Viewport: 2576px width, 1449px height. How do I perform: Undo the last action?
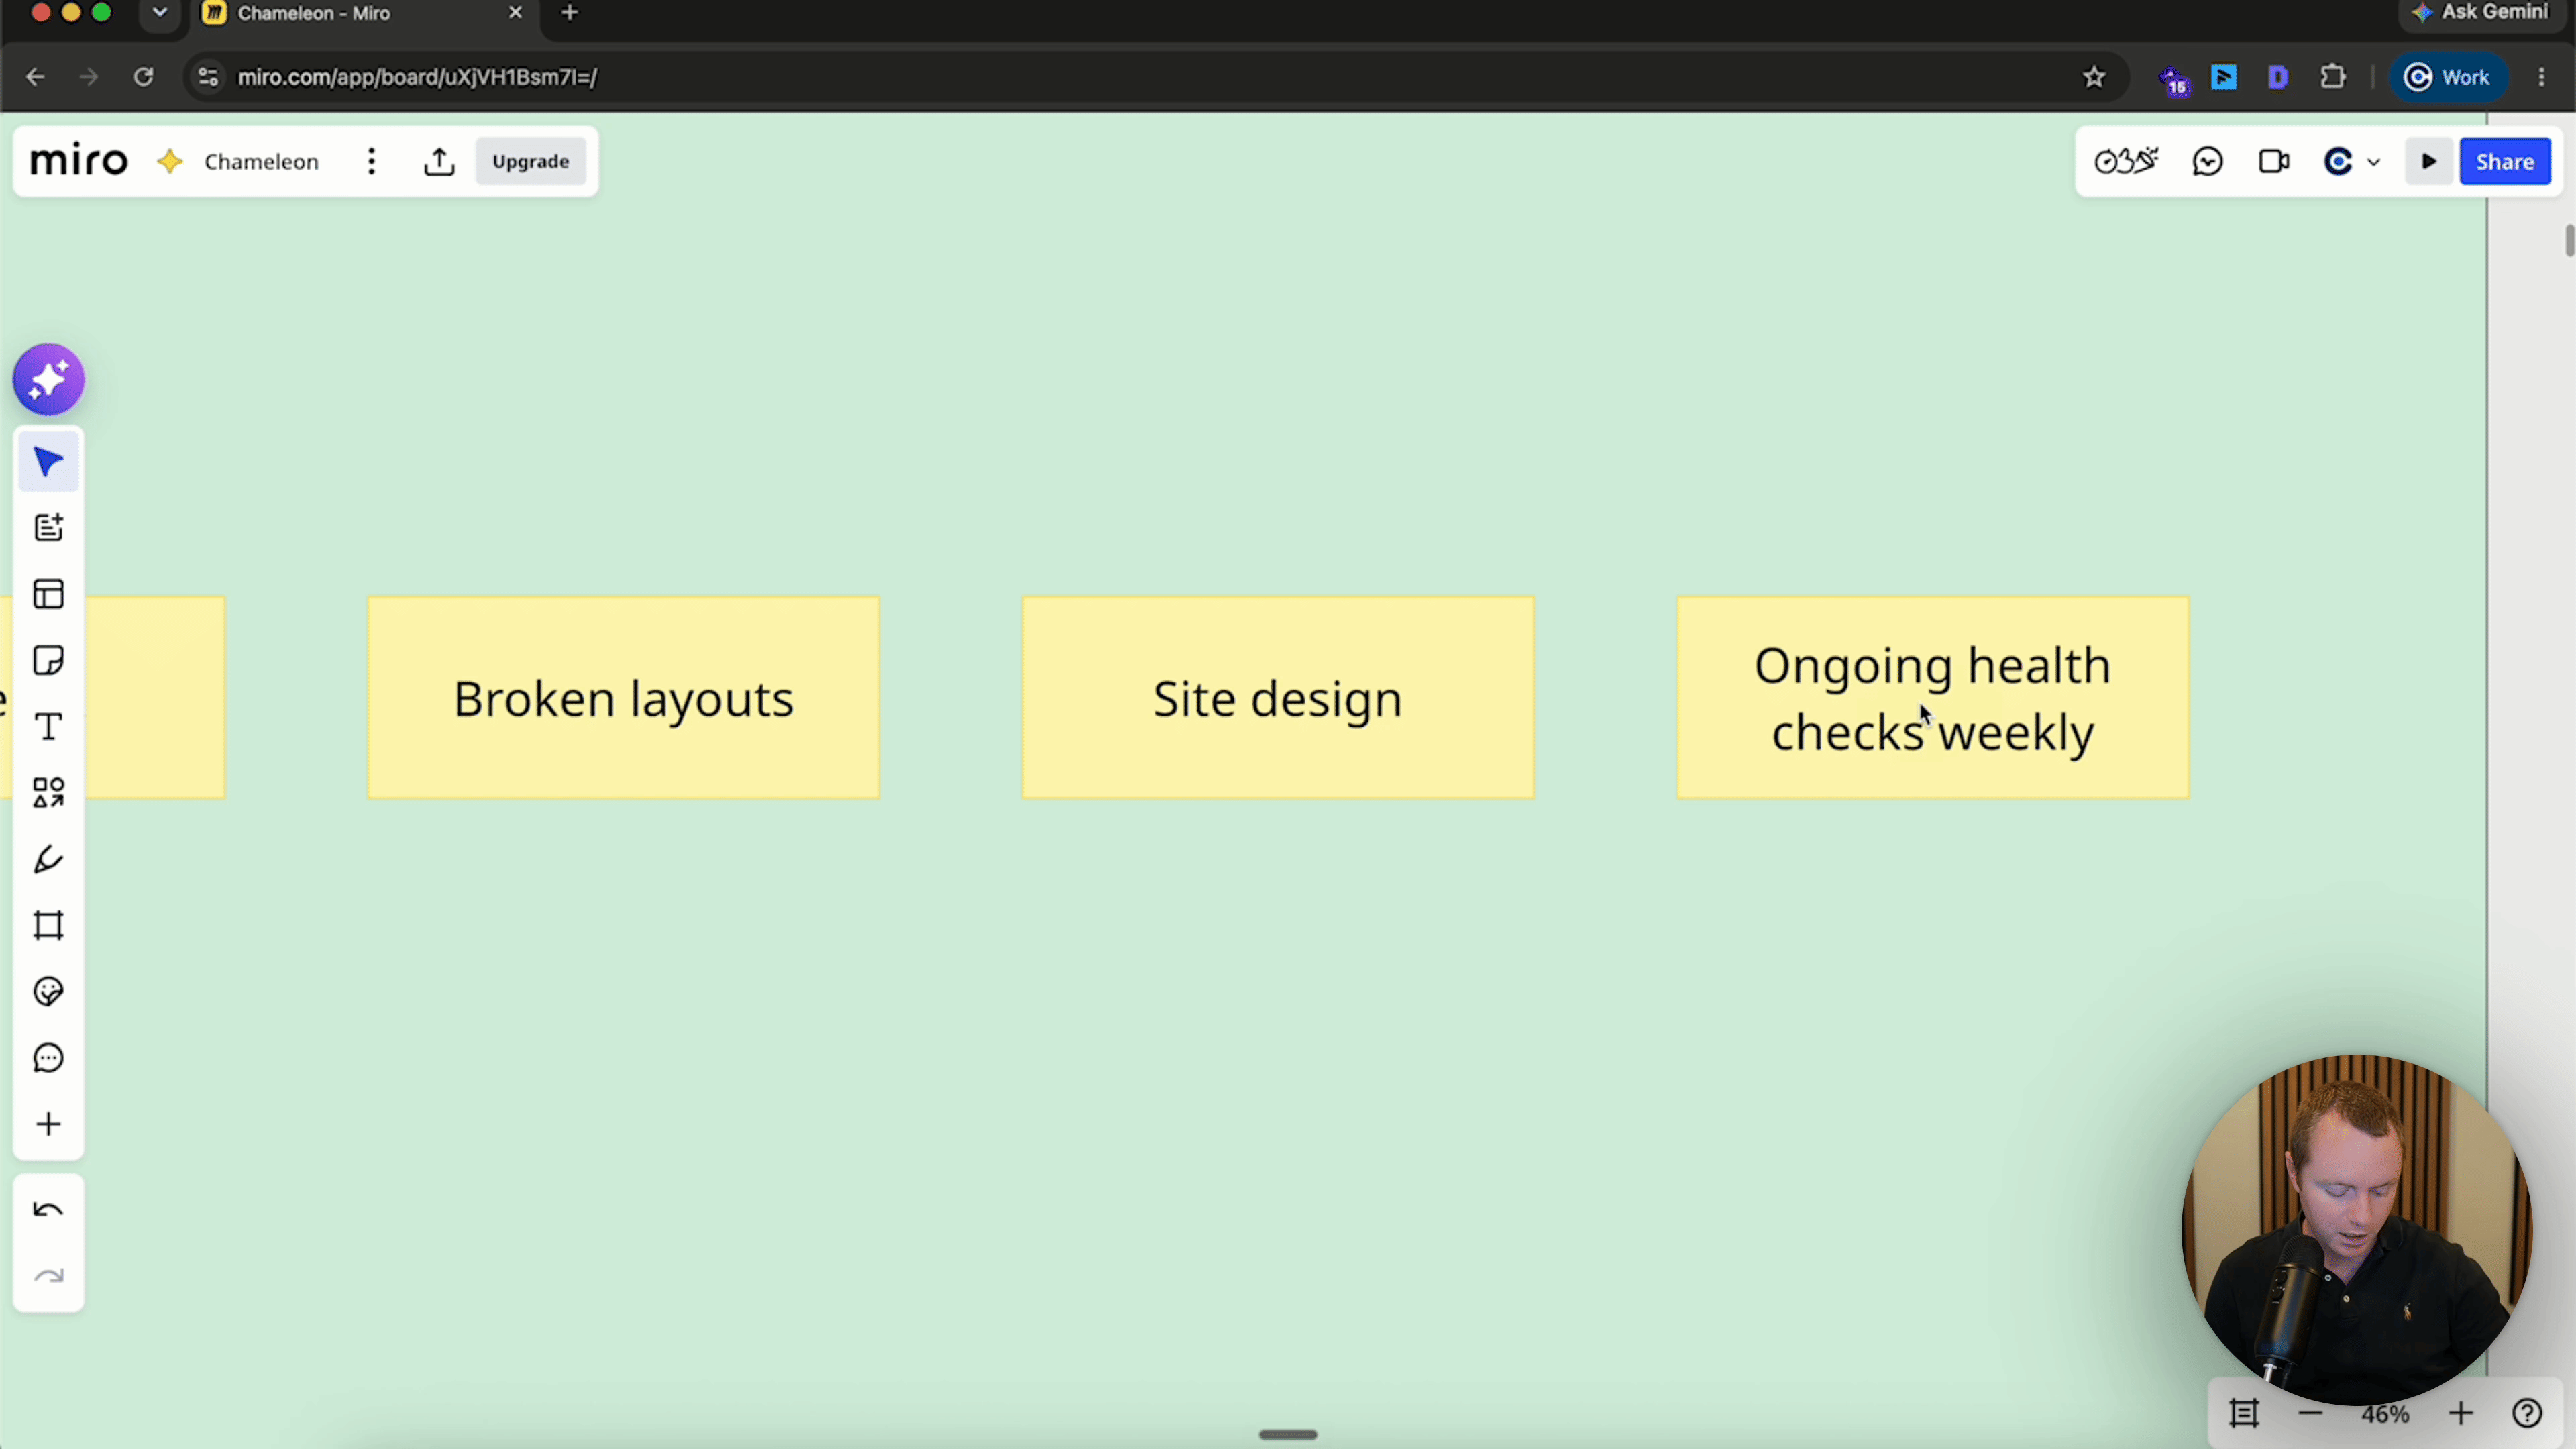[48, 1211]
